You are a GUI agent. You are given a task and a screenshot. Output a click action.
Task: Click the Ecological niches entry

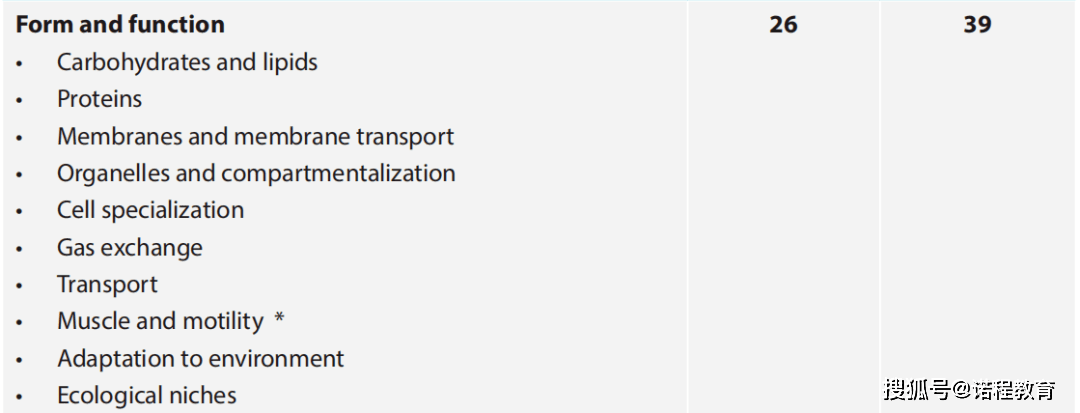point(147,396)
